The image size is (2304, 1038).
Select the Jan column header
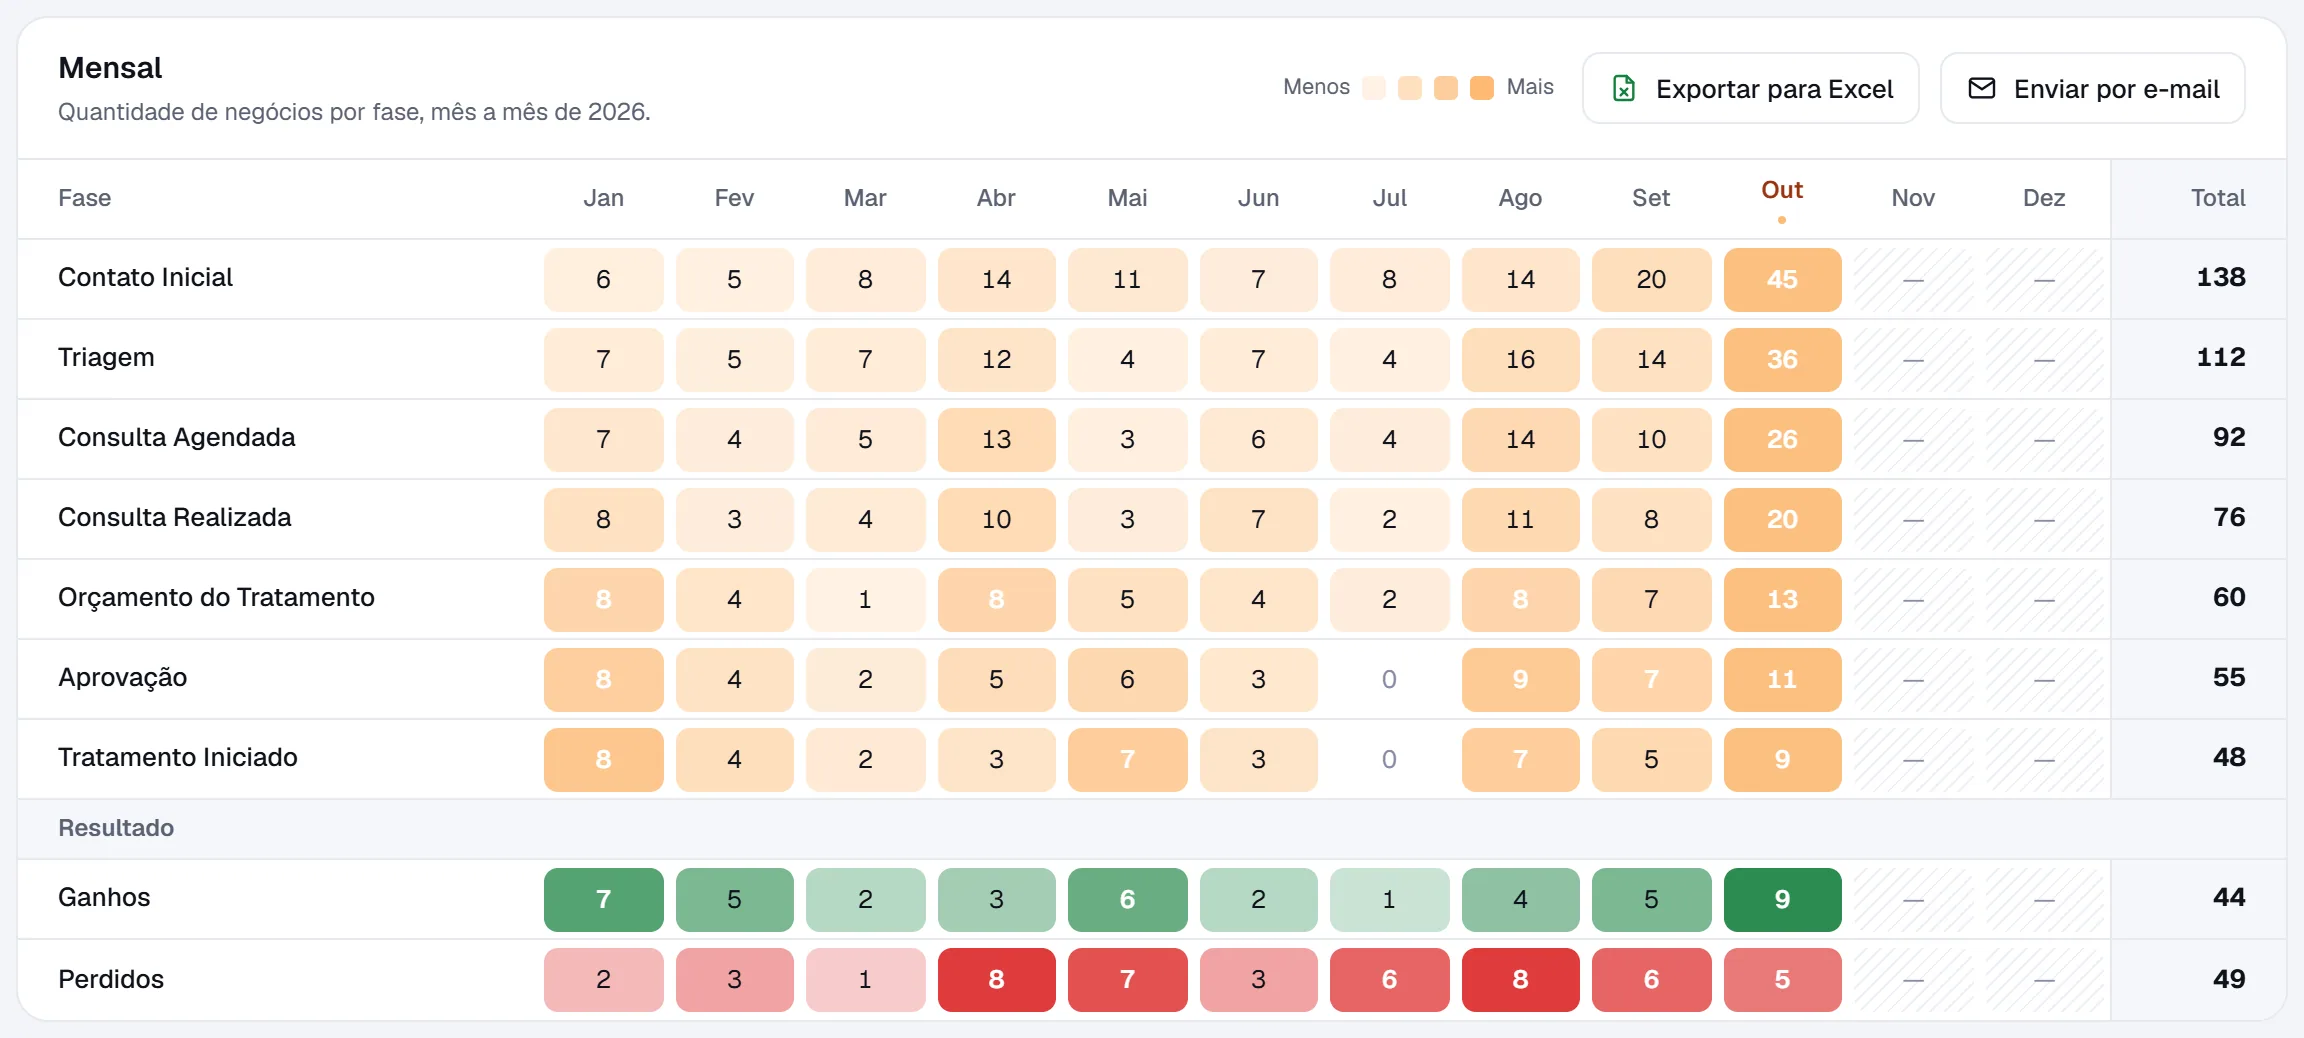pos(603,198)
